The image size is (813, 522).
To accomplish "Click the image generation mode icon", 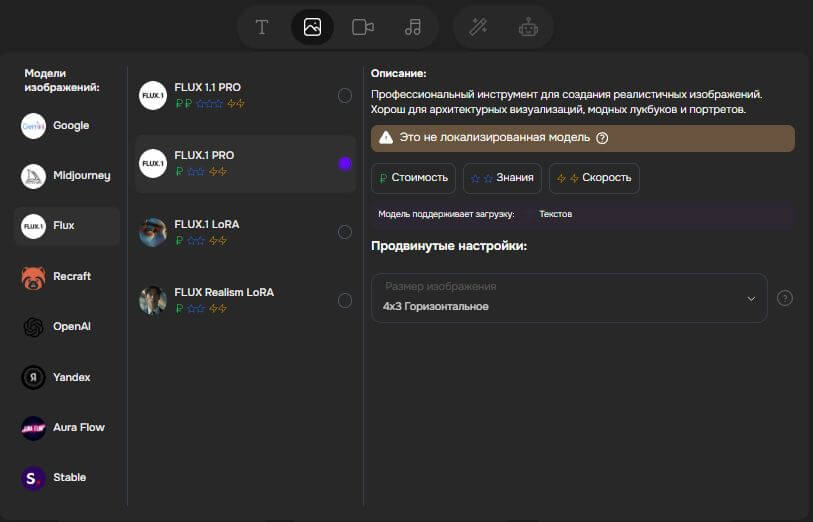I will pyautogui.click(x=312, y=27).
